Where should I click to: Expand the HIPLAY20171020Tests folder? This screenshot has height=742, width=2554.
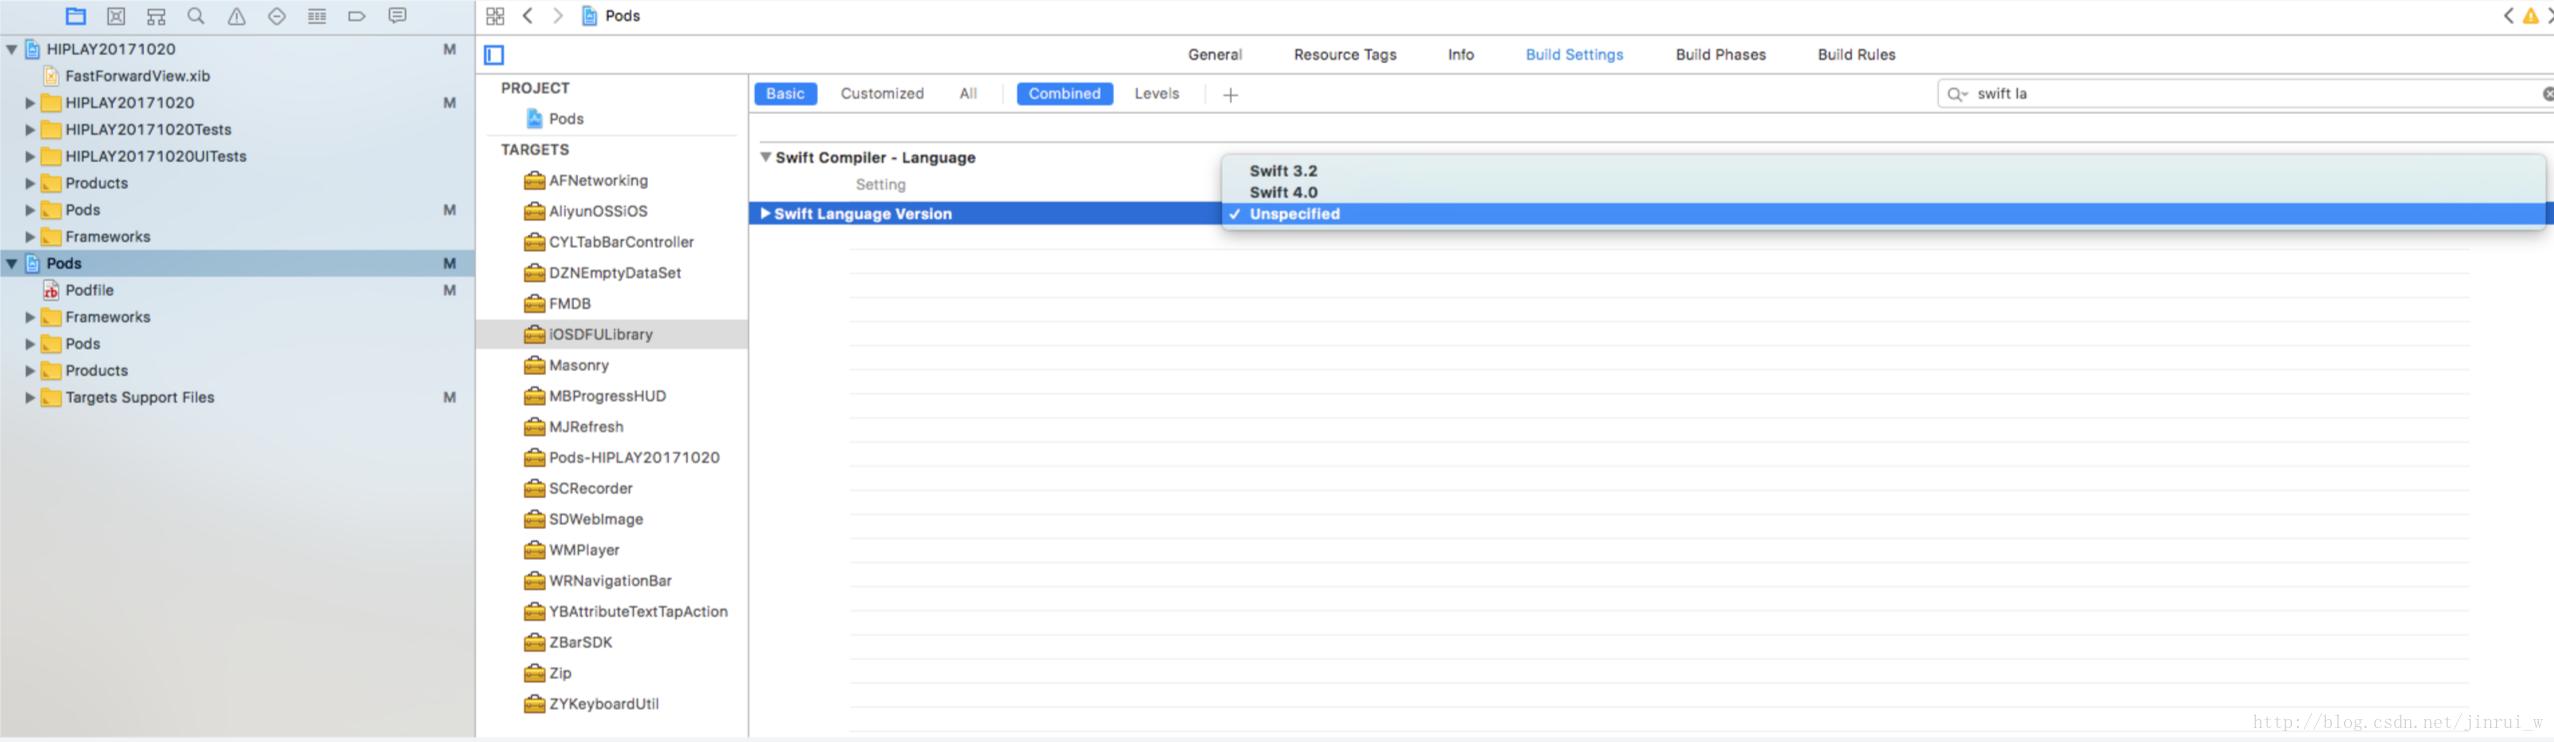(x=30, y=130)
